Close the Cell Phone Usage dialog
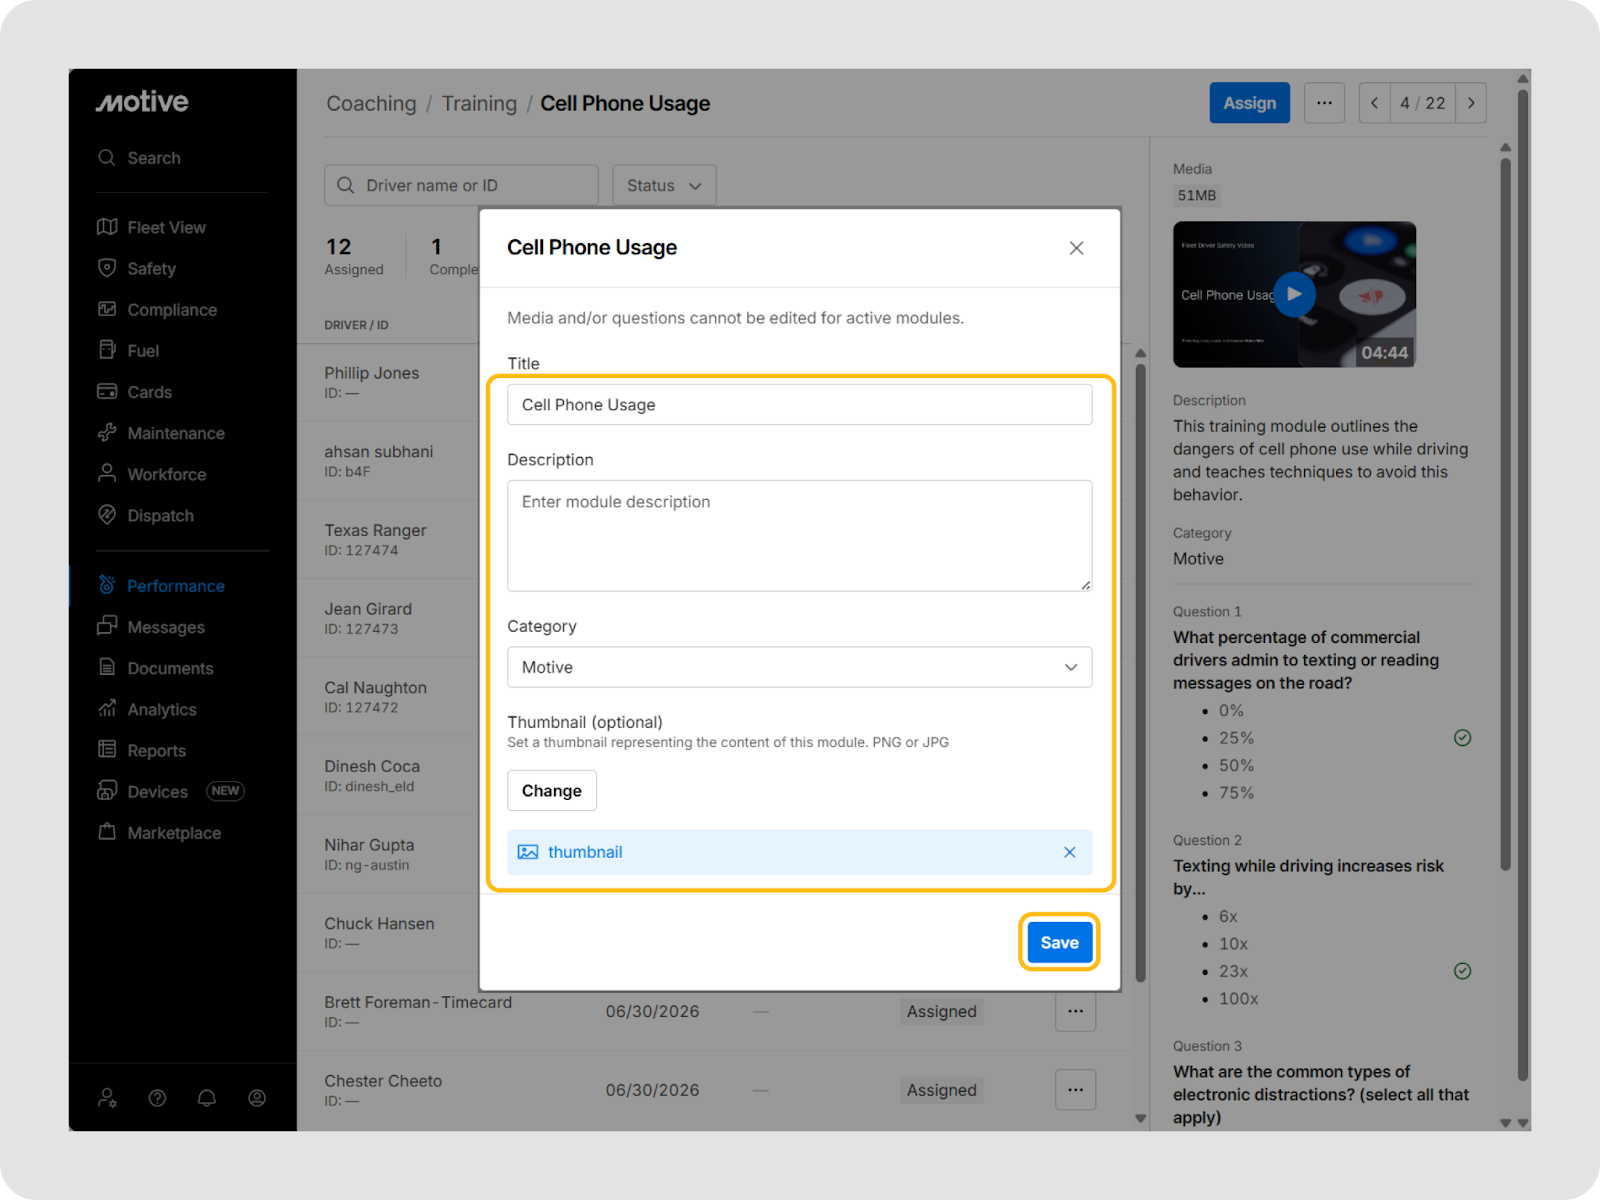 pos(1076,248)
